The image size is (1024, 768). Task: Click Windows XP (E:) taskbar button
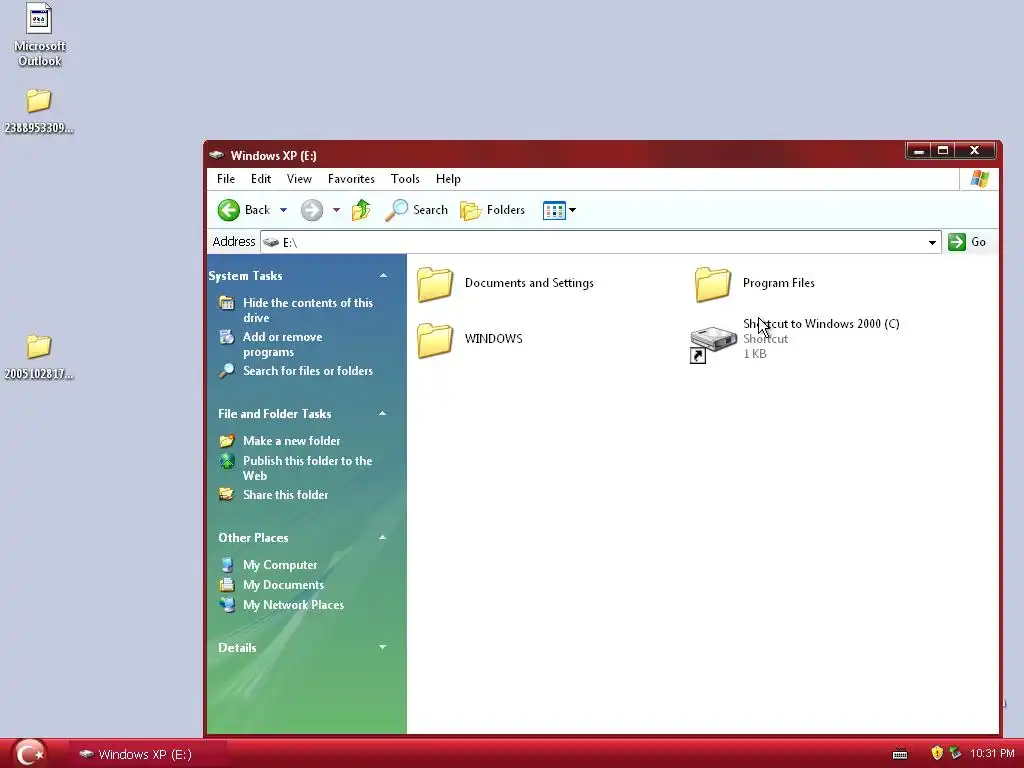[147, 754]
